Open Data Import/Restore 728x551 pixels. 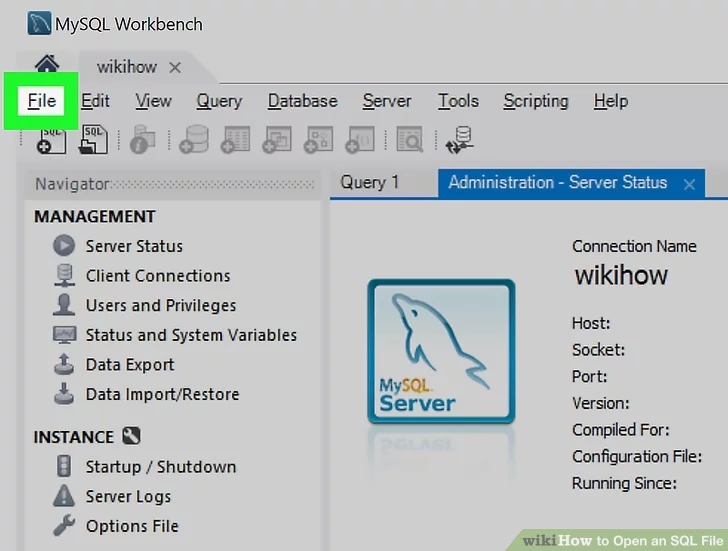pyautogui.click(x=162, y=395)
